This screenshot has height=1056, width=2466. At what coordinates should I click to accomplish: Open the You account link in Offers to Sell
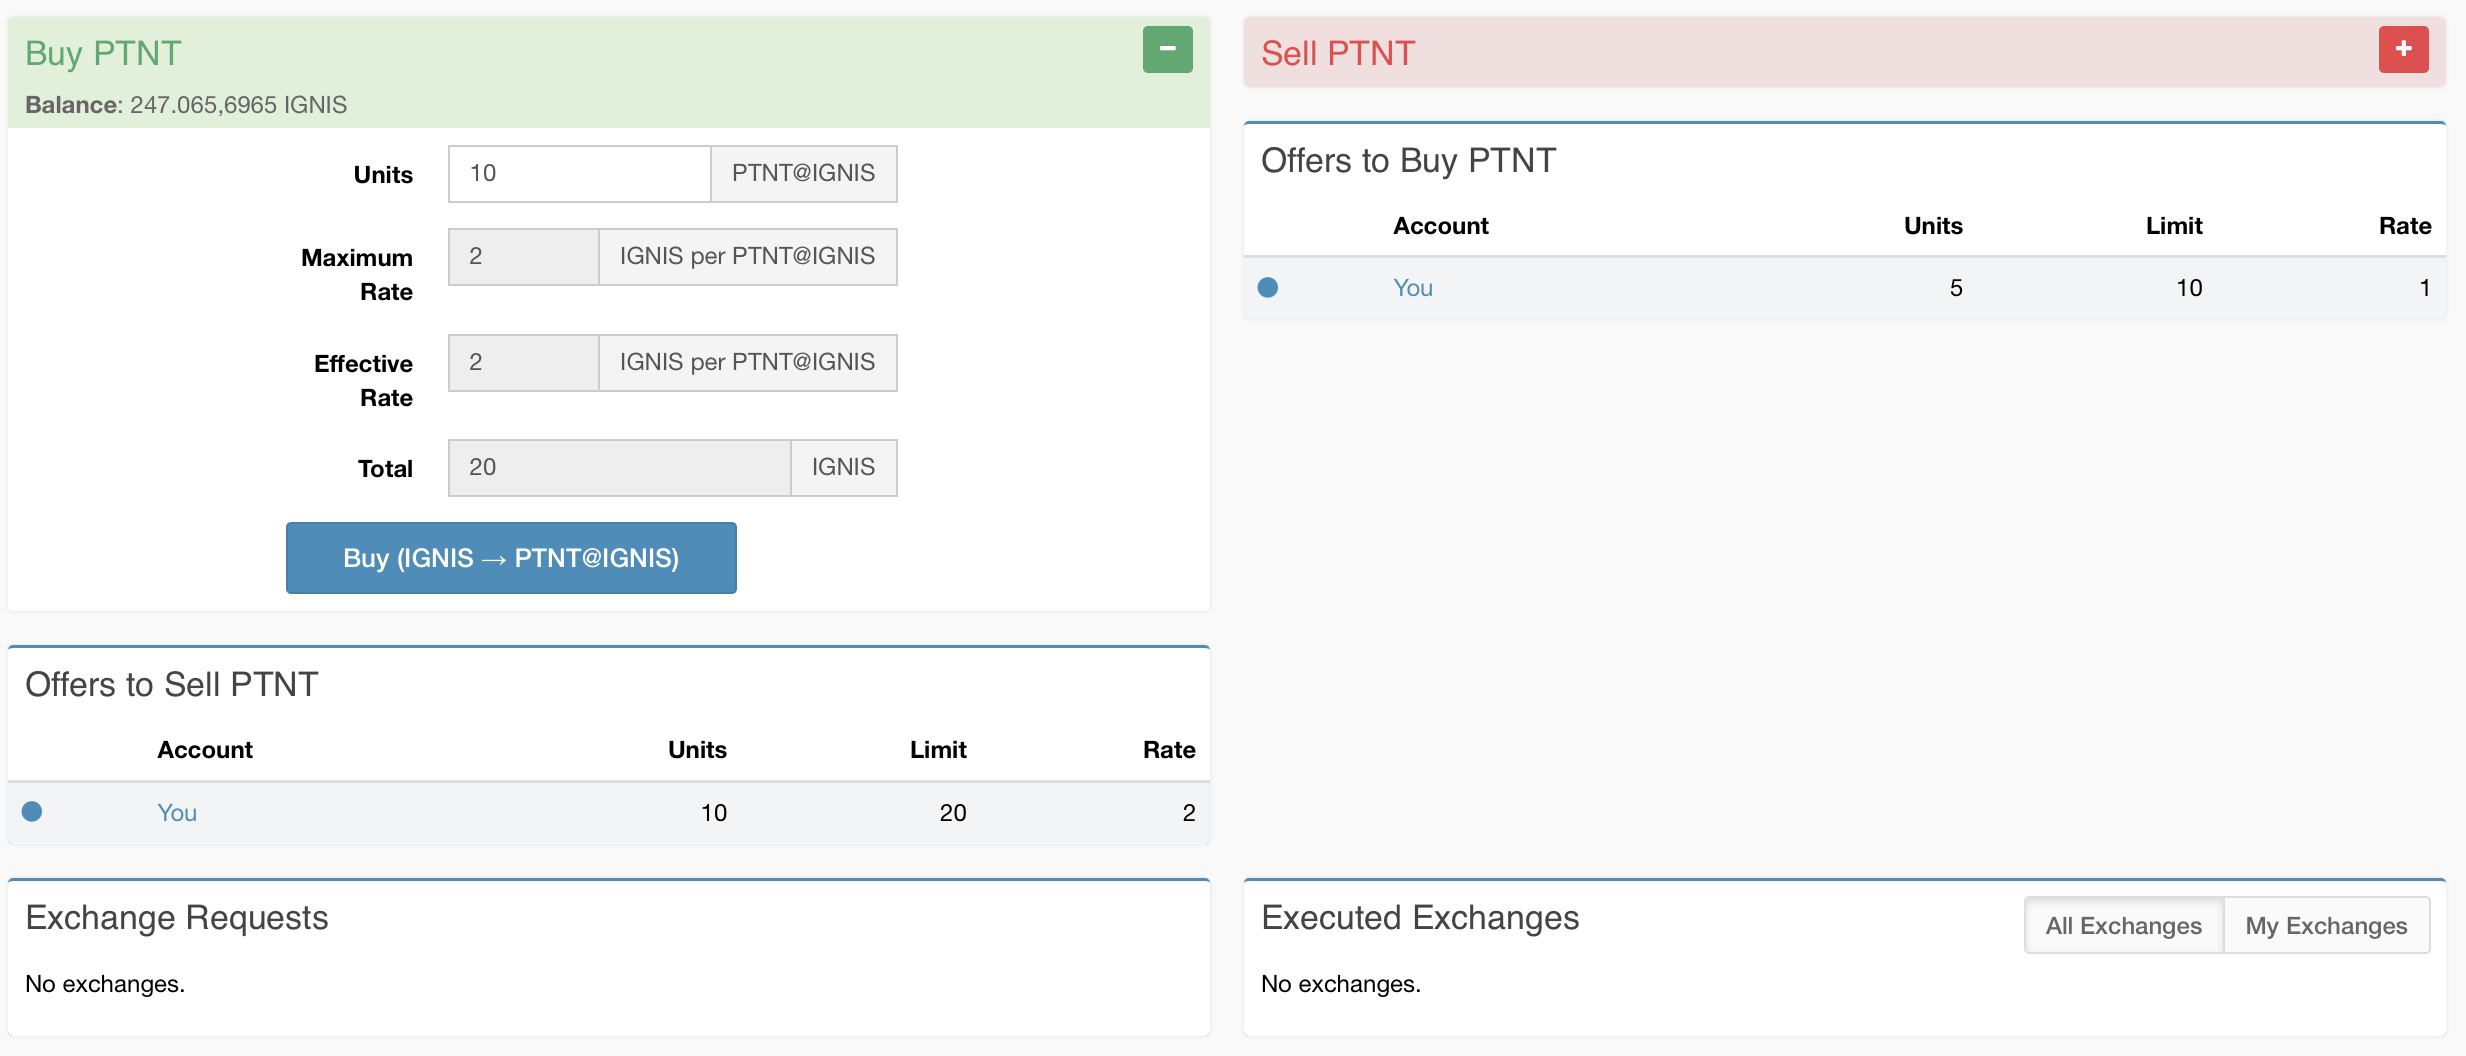[177, 813]
